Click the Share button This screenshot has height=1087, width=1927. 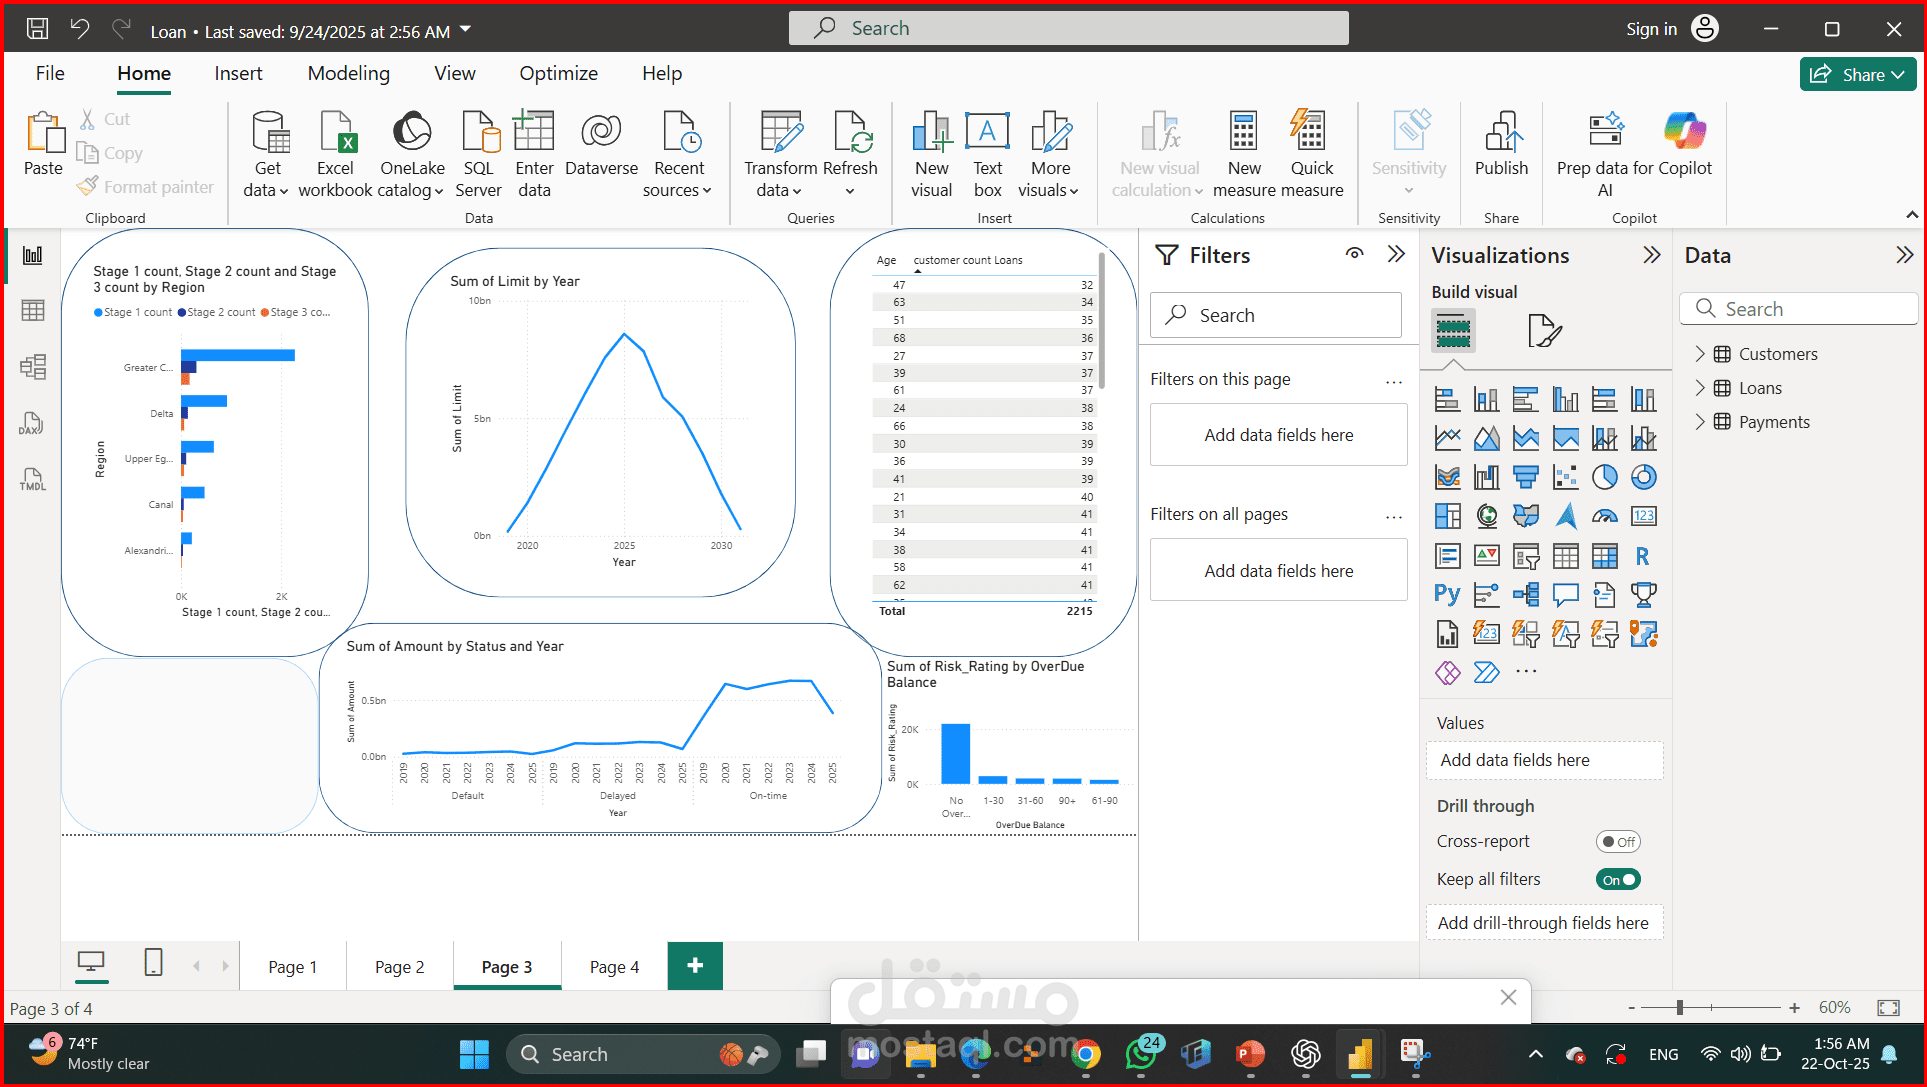[1857, 74]
